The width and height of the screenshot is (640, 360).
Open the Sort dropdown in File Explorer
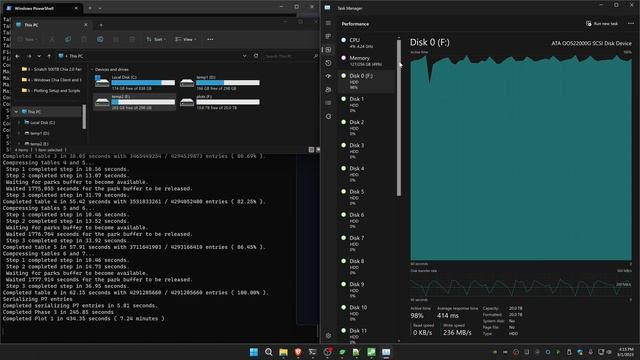coord(156,39)
